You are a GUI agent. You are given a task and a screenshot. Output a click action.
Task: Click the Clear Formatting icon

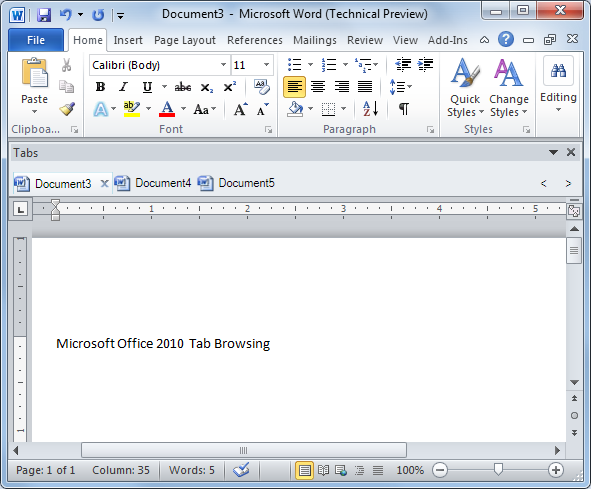pos(262,87)
